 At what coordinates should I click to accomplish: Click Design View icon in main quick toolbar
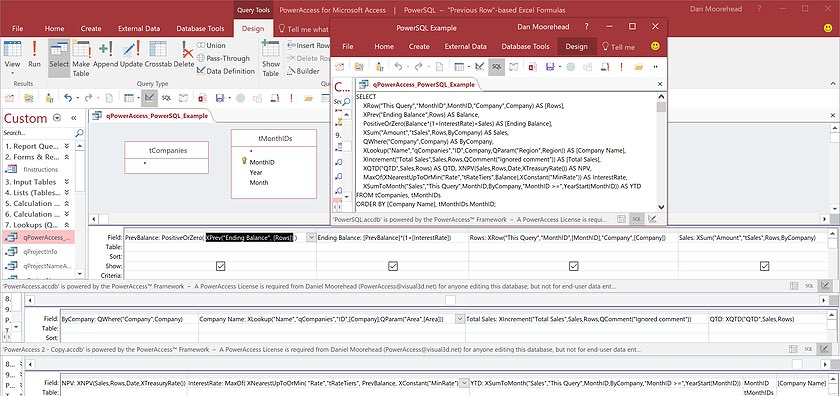[149, 98]
